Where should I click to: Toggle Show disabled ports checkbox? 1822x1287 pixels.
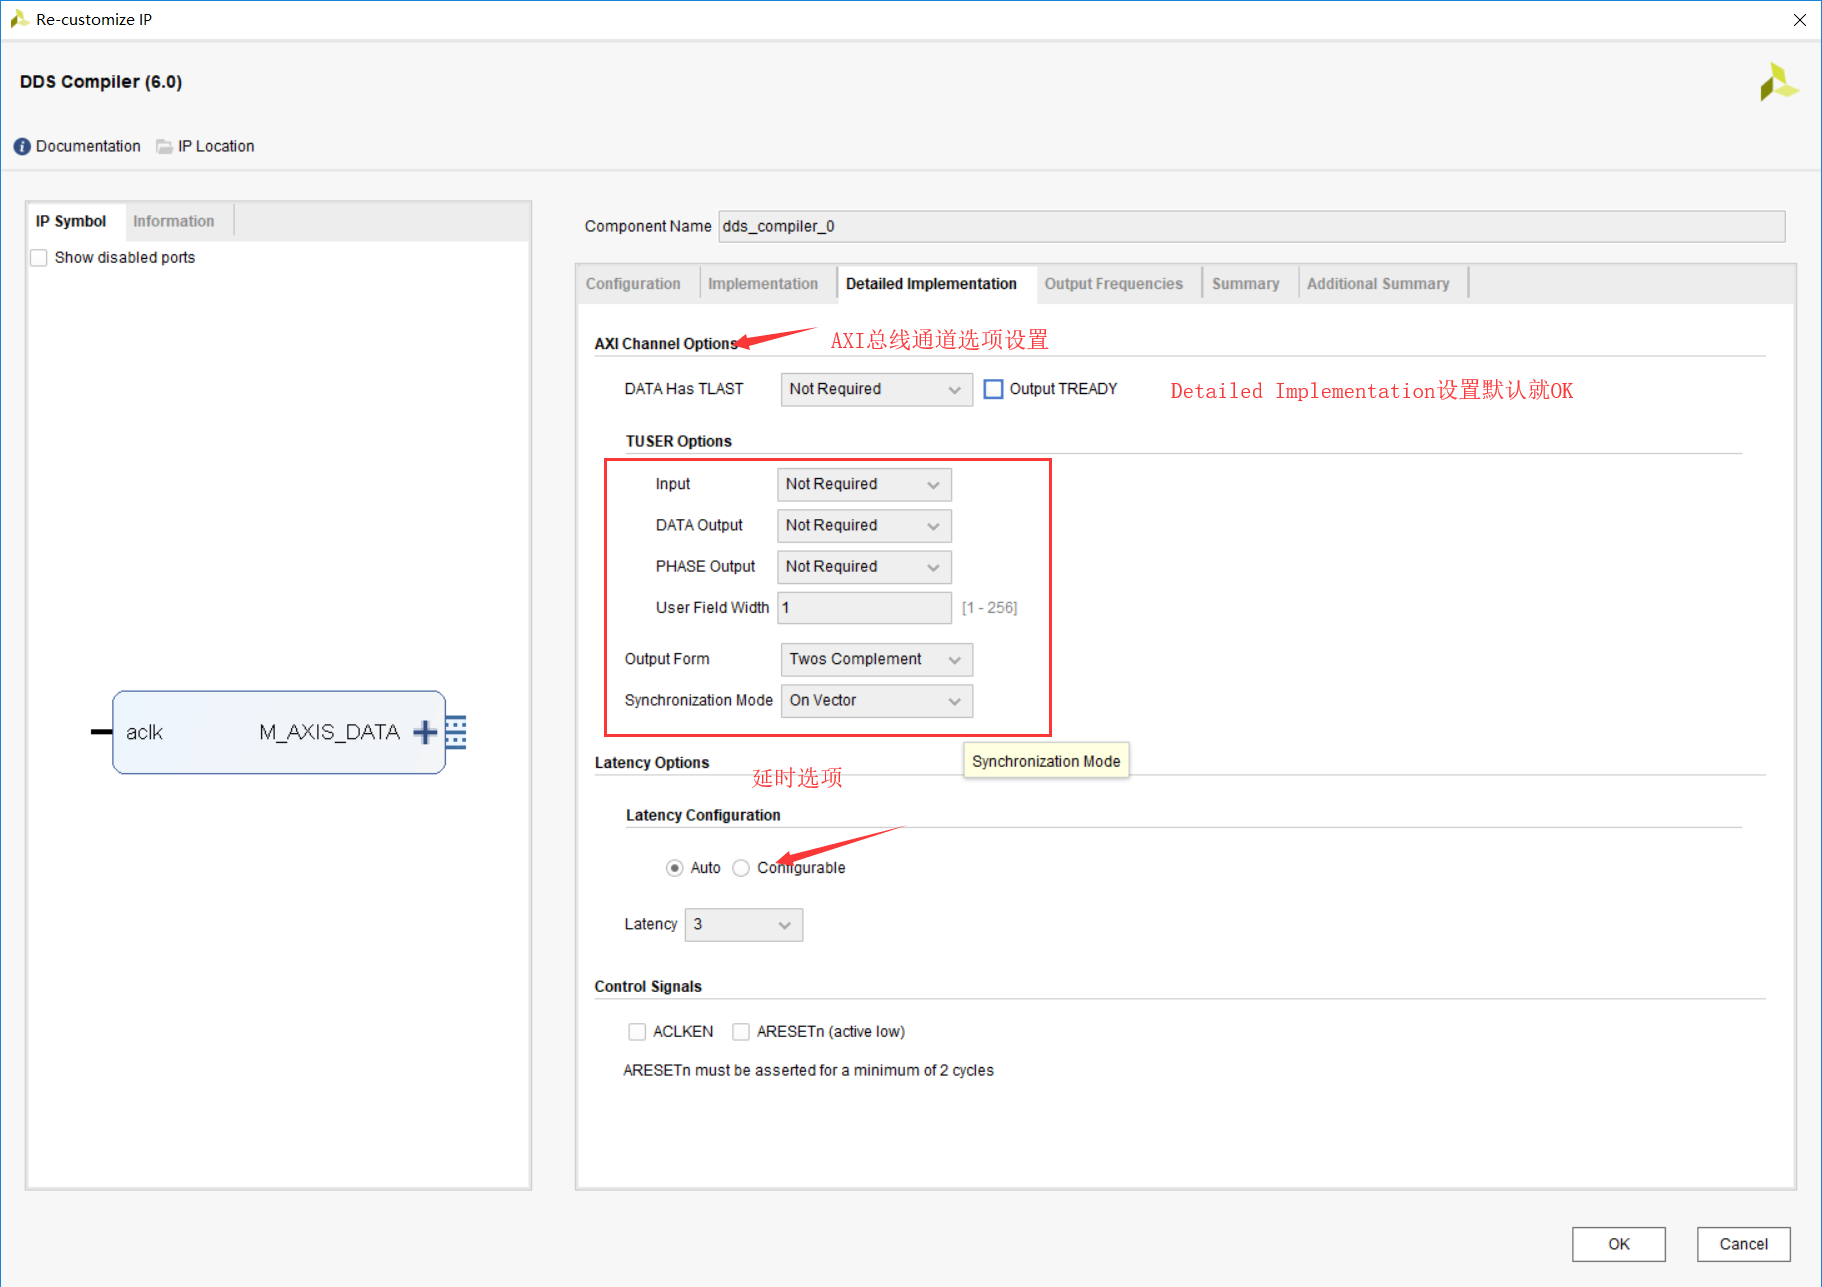point(39,258)
